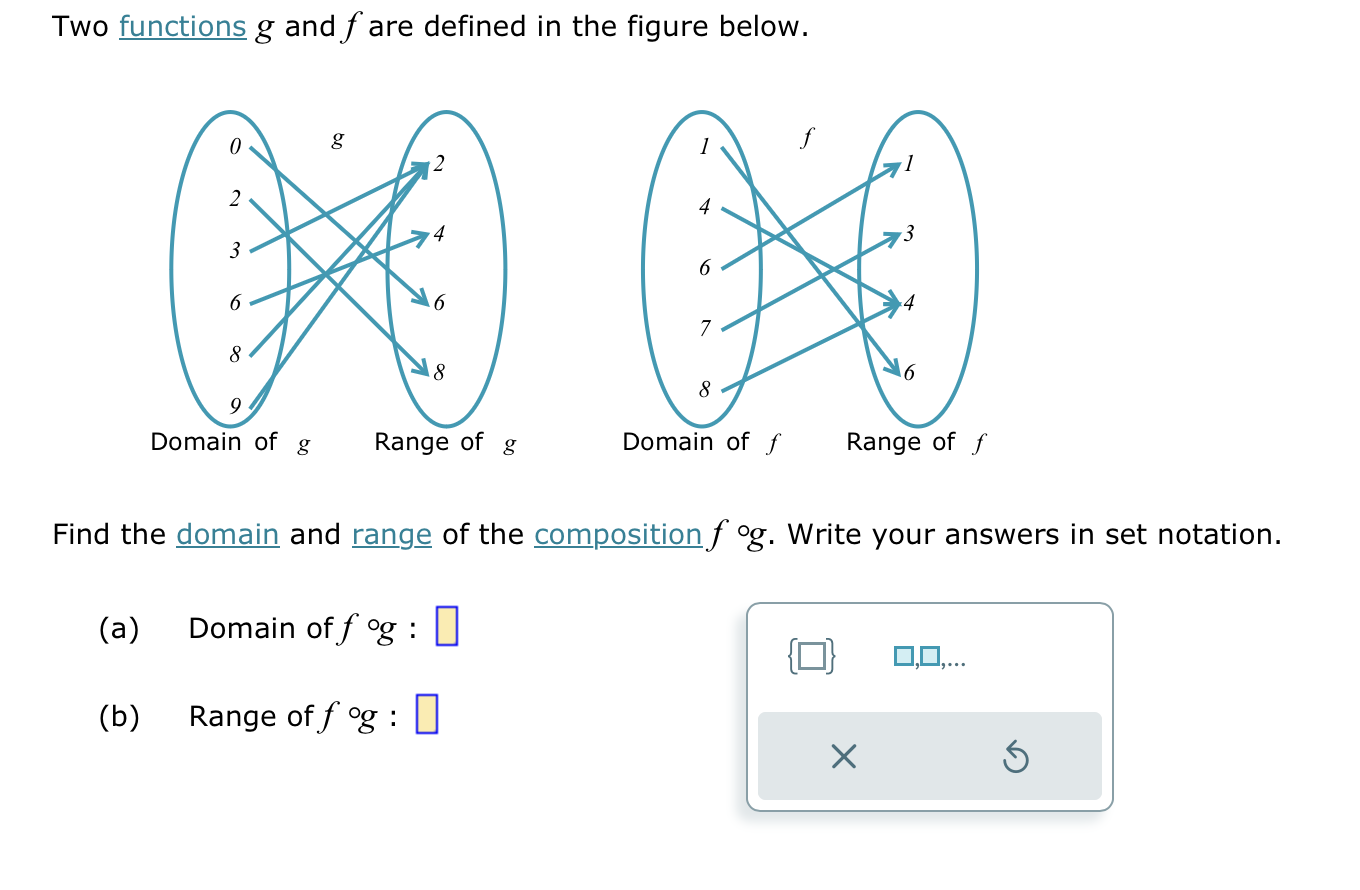Open the underlined "range" link

click(x=391, y=535)
